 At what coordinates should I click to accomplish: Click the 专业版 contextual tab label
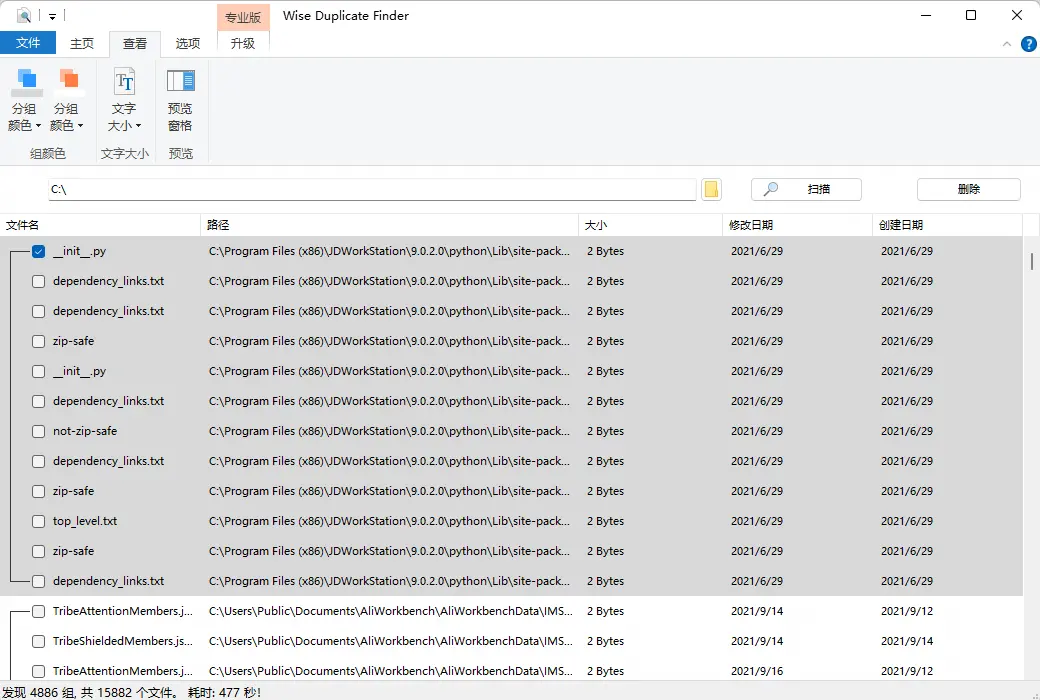coord(243,17)
